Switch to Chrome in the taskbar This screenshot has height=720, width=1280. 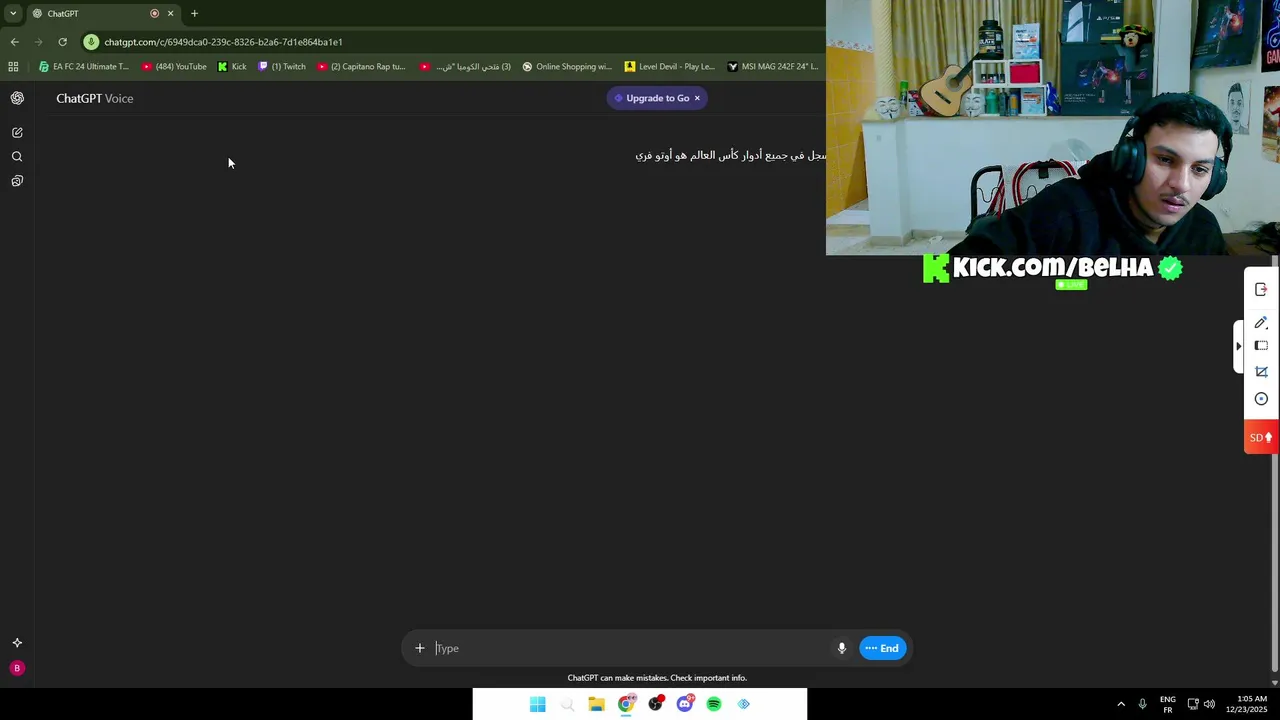click(626, 704)
